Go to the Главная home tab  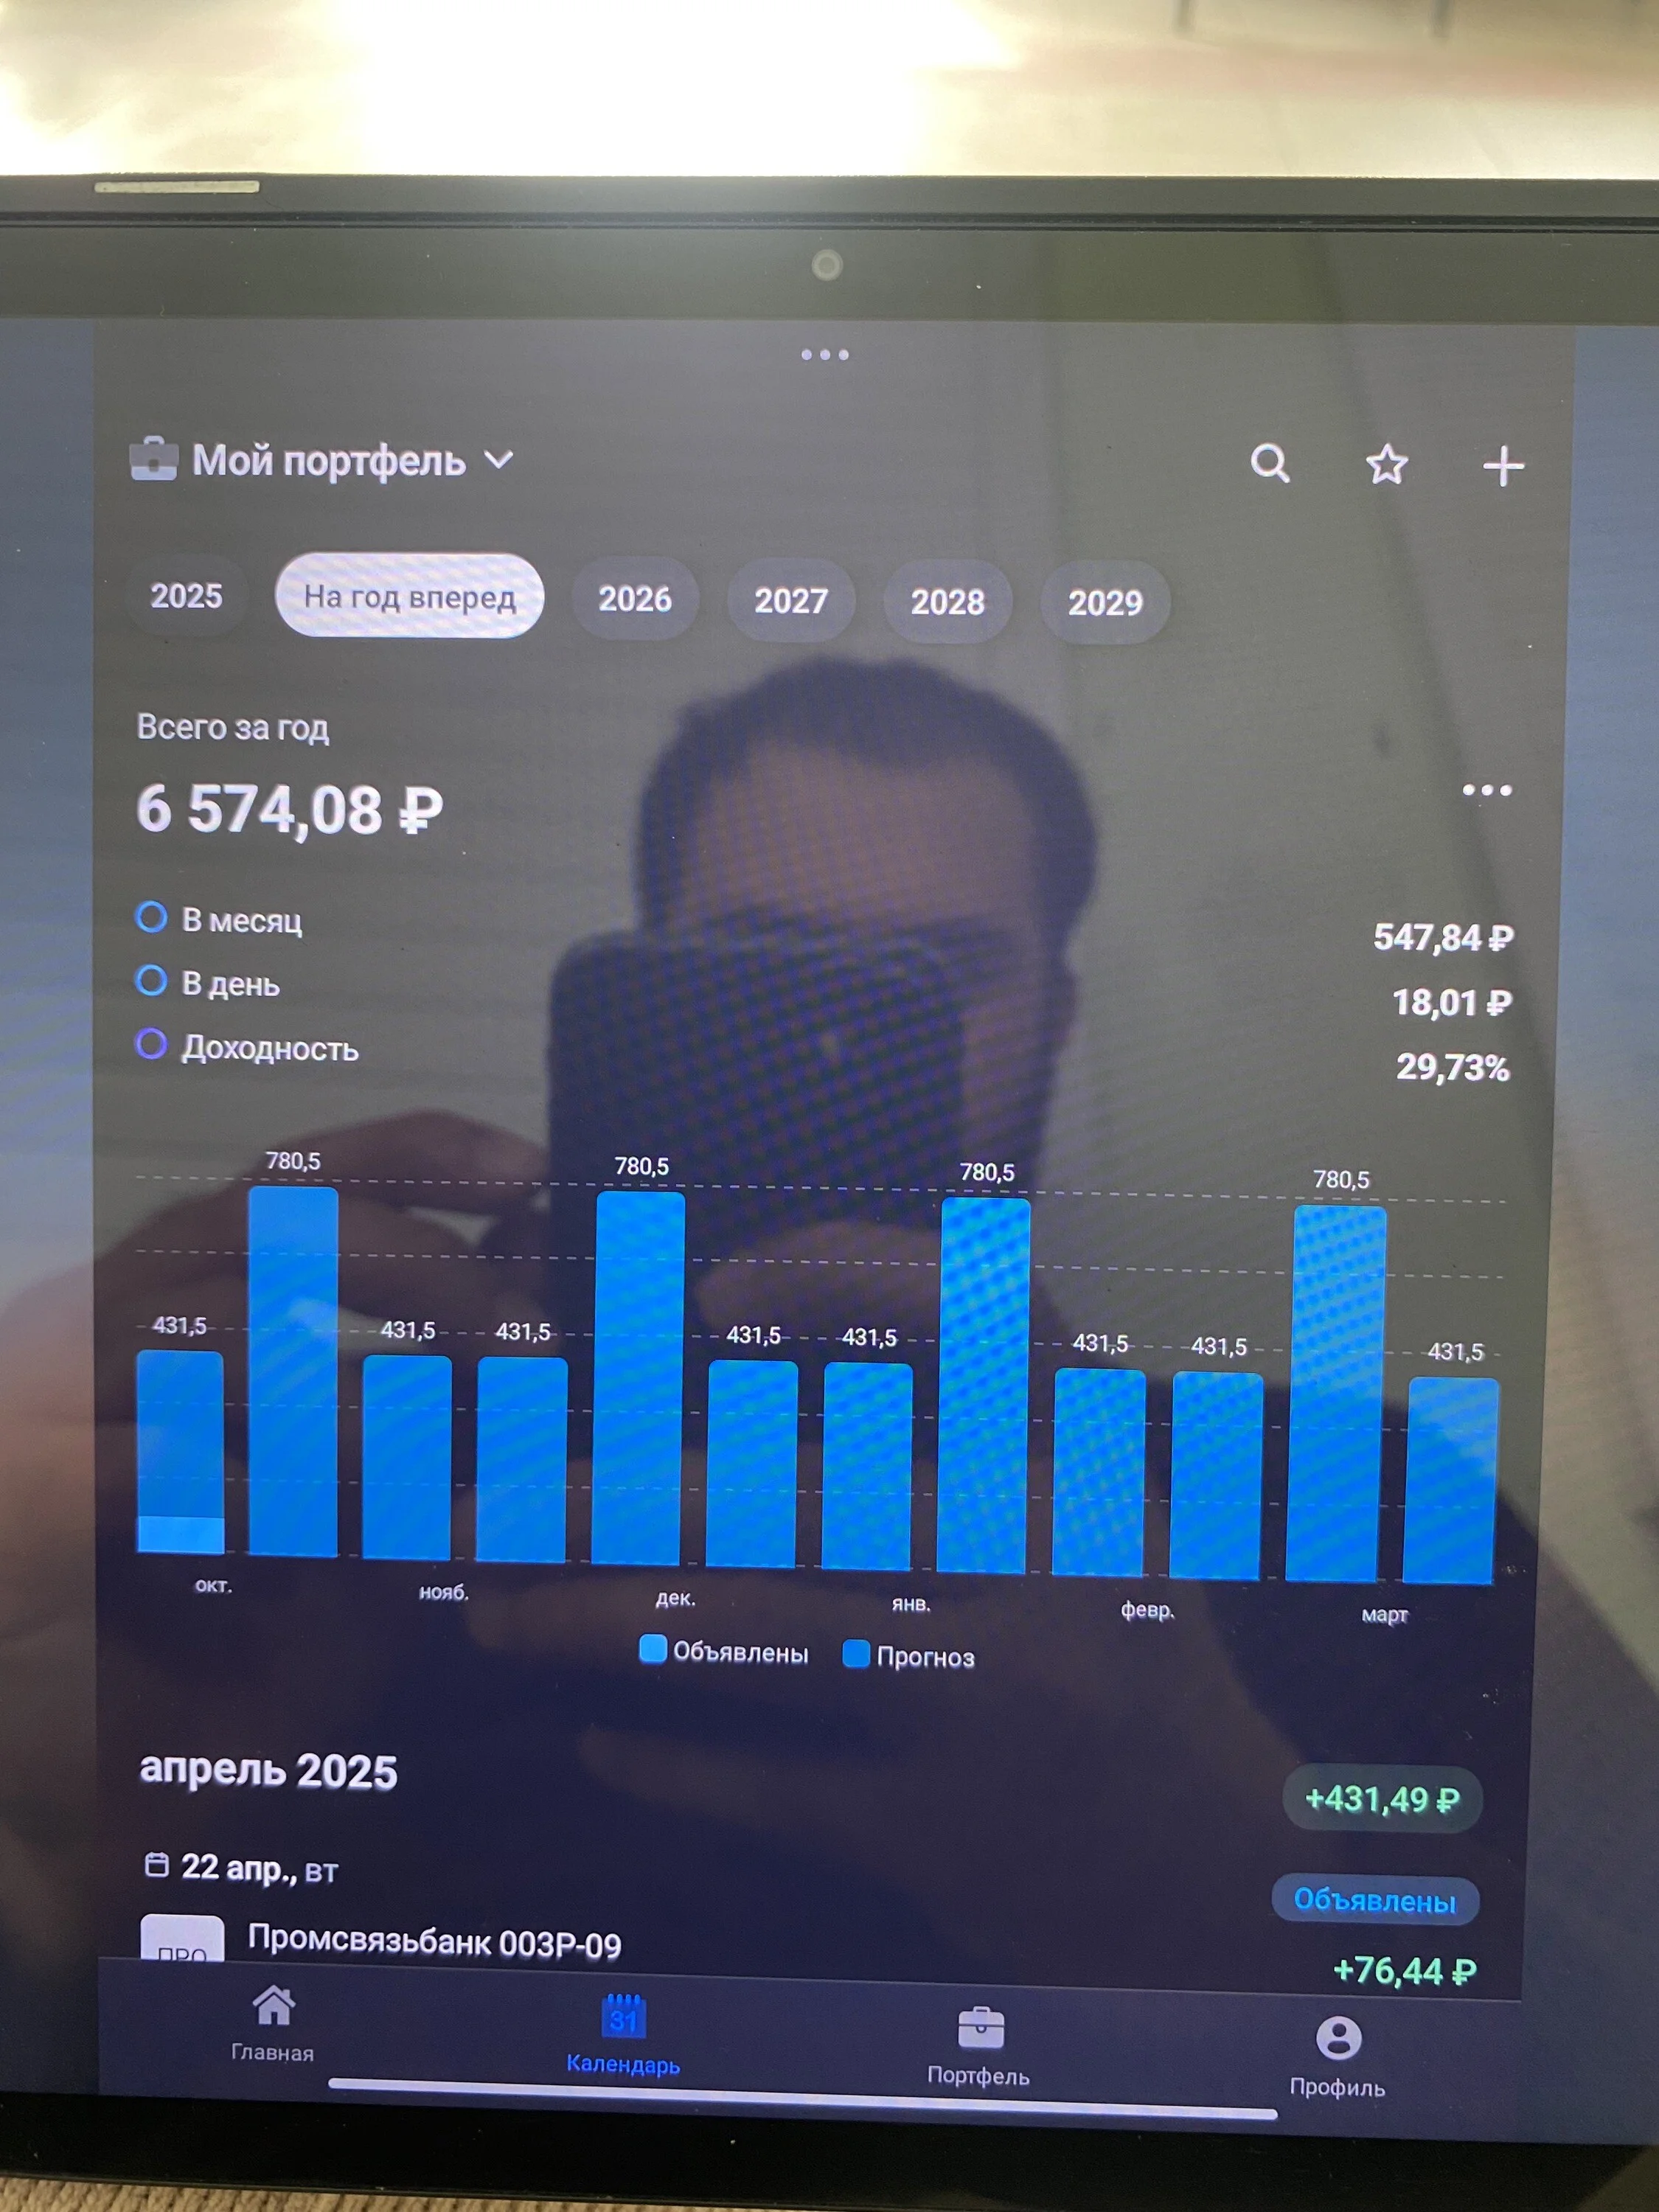pos(273,2024)
